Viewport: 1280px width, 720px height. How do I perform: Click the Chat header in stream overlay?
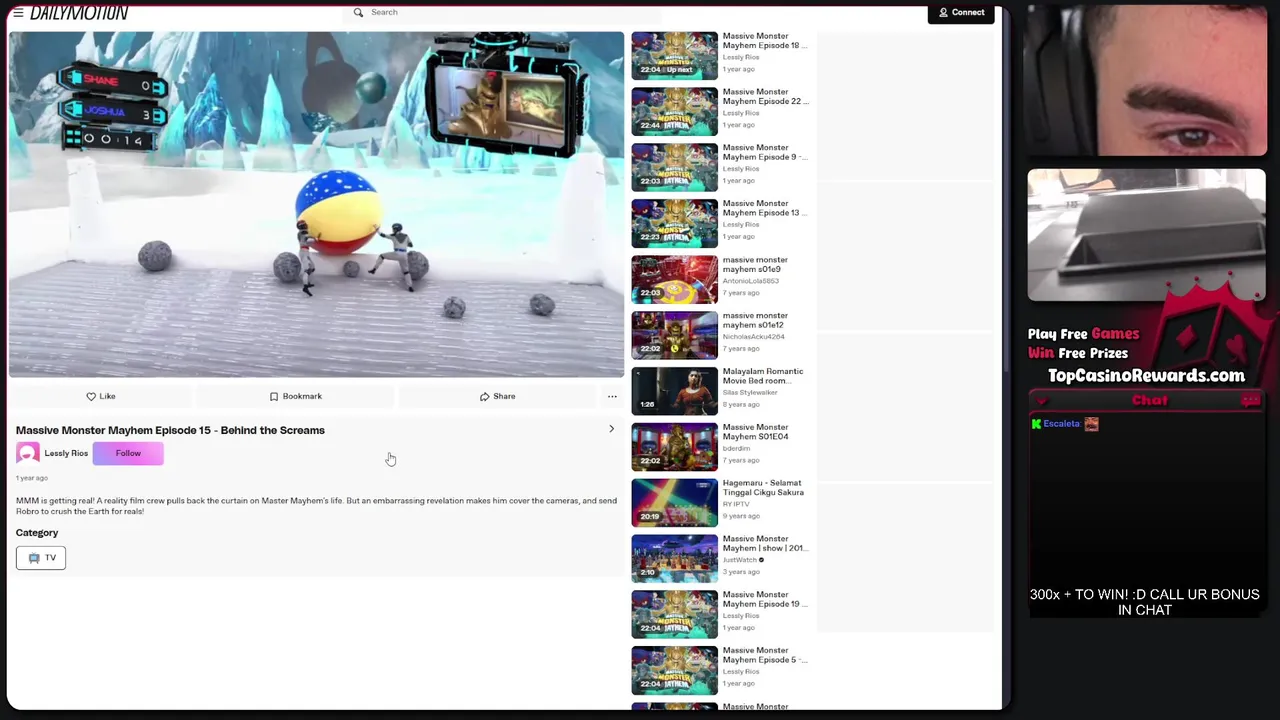[1149, 400]
